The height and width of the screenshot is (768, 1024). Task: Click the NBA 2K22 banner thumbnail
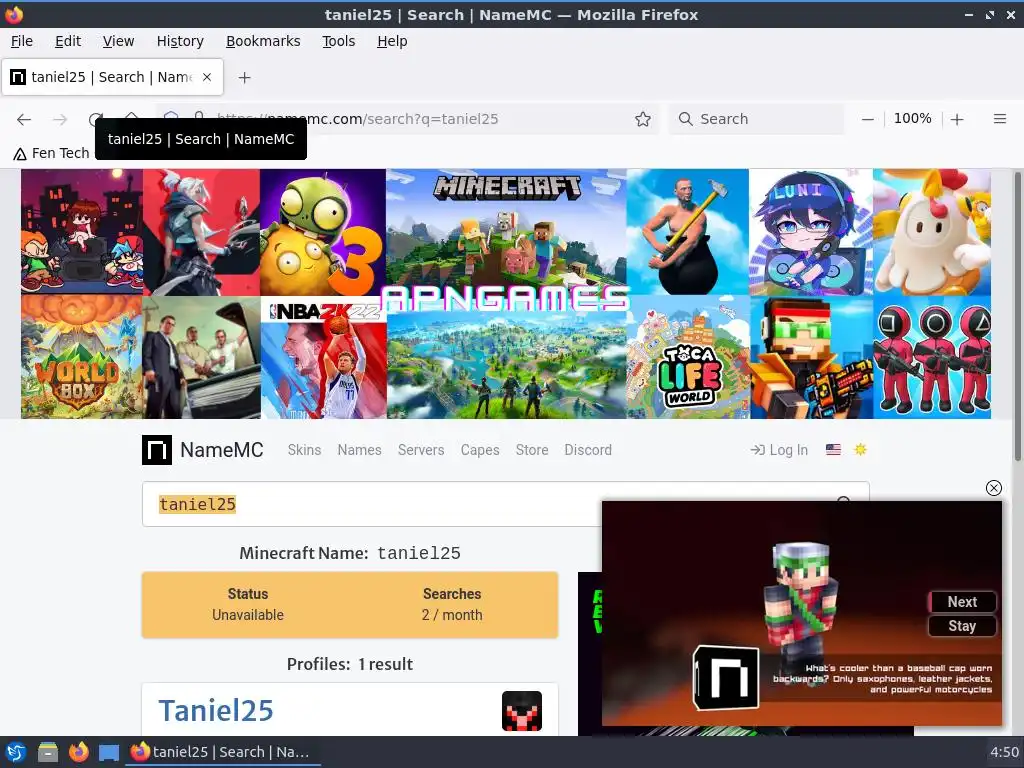pyautogui.click(x=324, y=358)
